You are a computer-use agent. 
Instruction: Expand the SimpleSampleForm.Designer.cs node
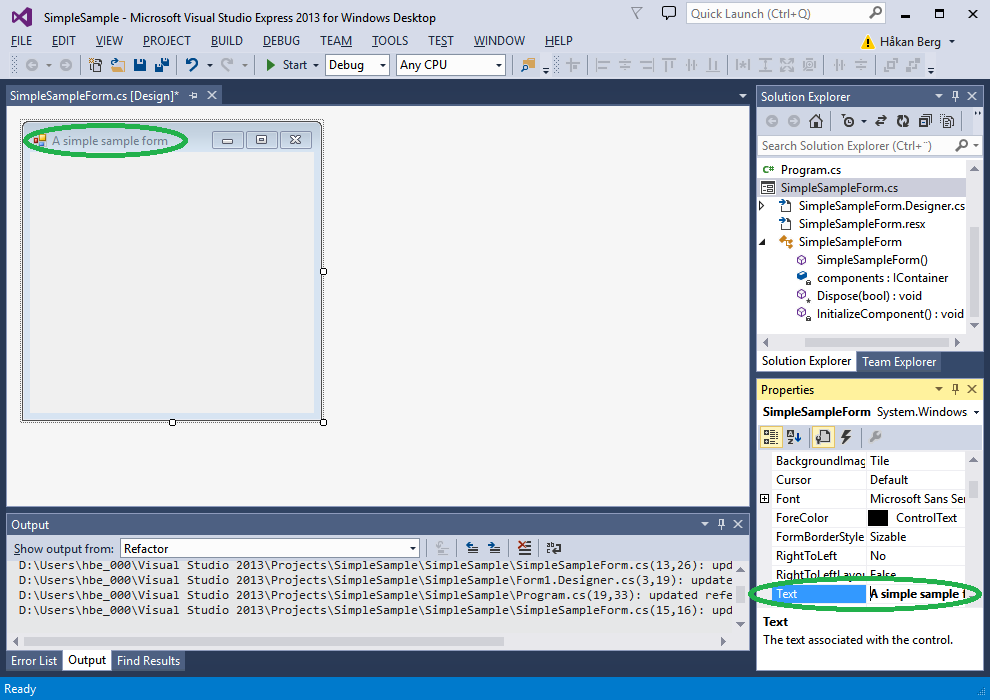click(762, 206)
